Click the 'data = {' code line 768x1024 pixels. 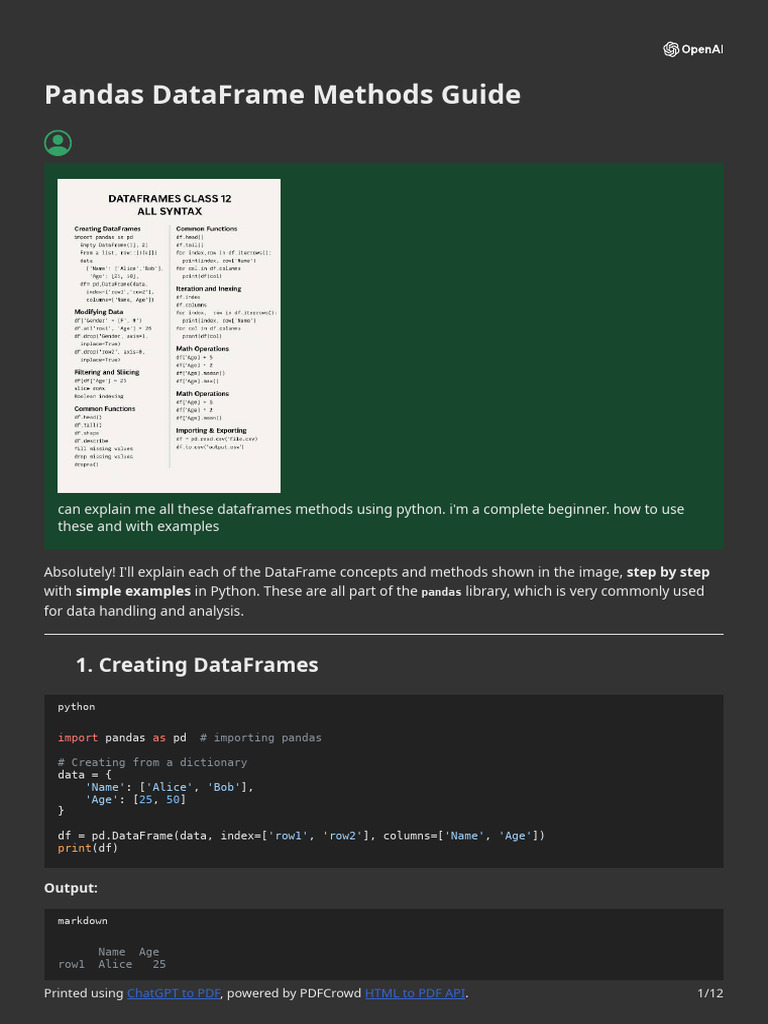tap(84, 775)
